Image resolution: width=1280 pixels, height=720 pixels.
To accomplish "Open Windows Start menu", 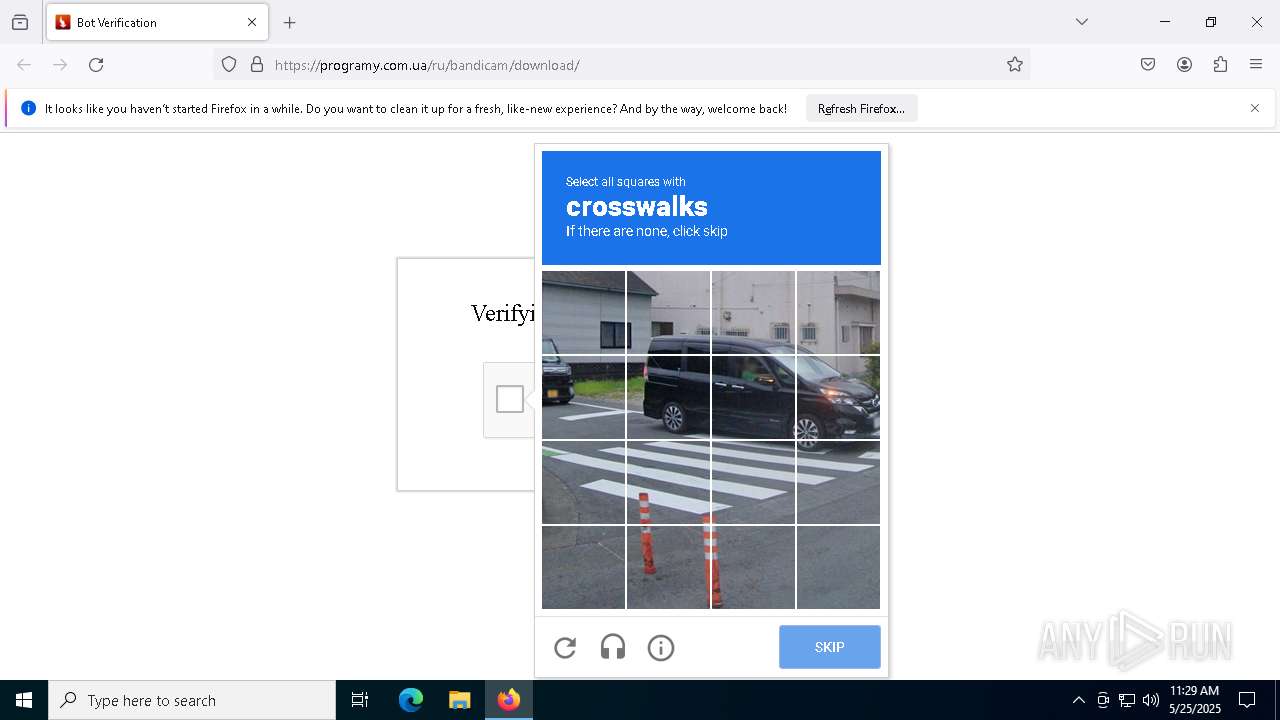I will [x=24, y=700].
